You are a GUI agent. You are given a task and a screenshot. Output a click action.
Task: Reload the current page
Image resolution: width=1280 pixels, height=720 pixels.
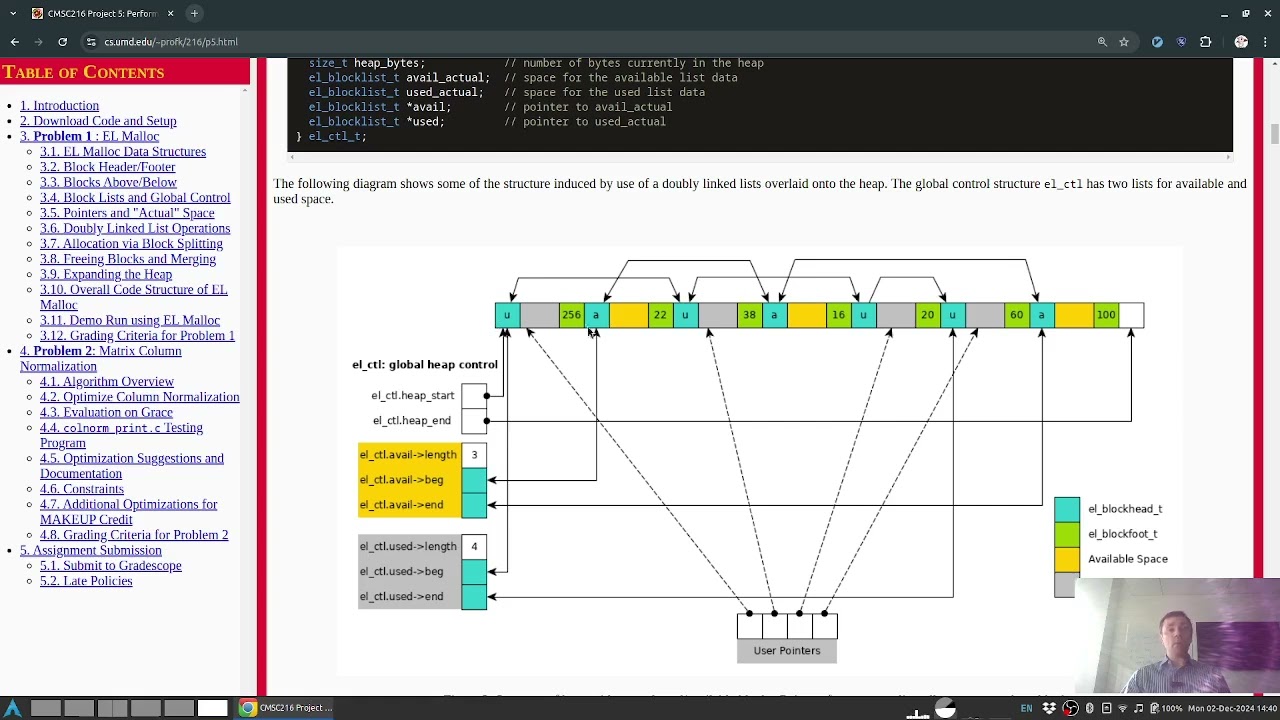[62, 42]
